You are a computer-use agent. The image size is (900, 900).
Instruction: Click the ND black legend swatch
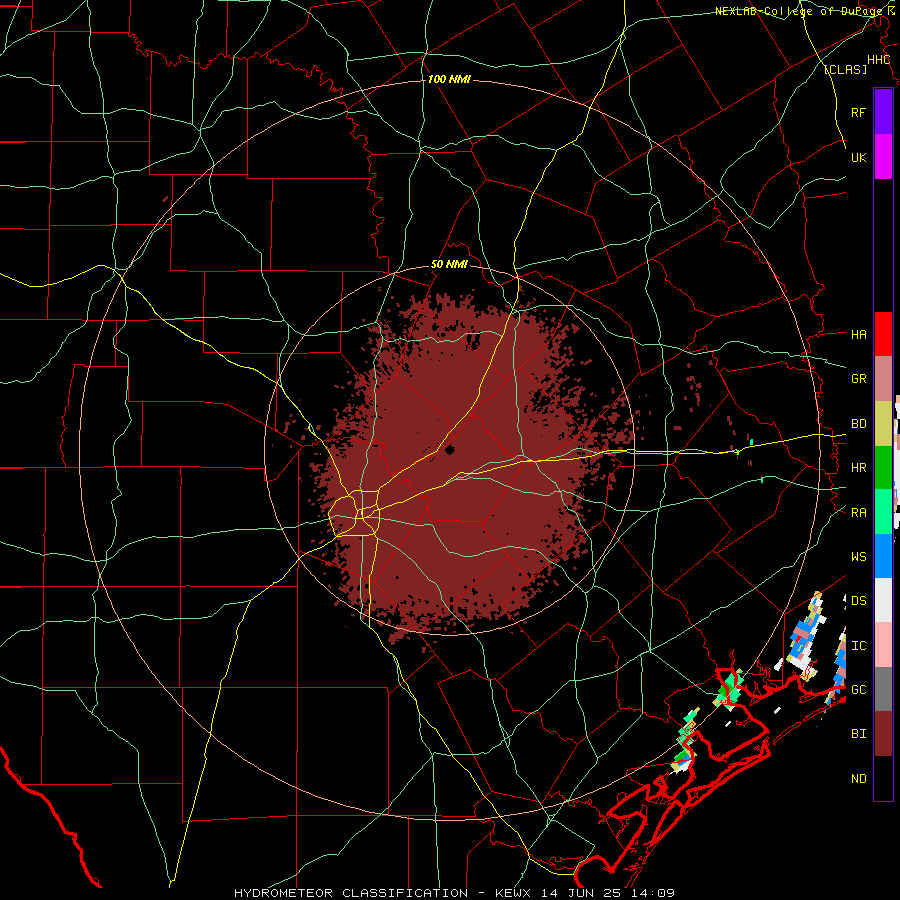883,778
